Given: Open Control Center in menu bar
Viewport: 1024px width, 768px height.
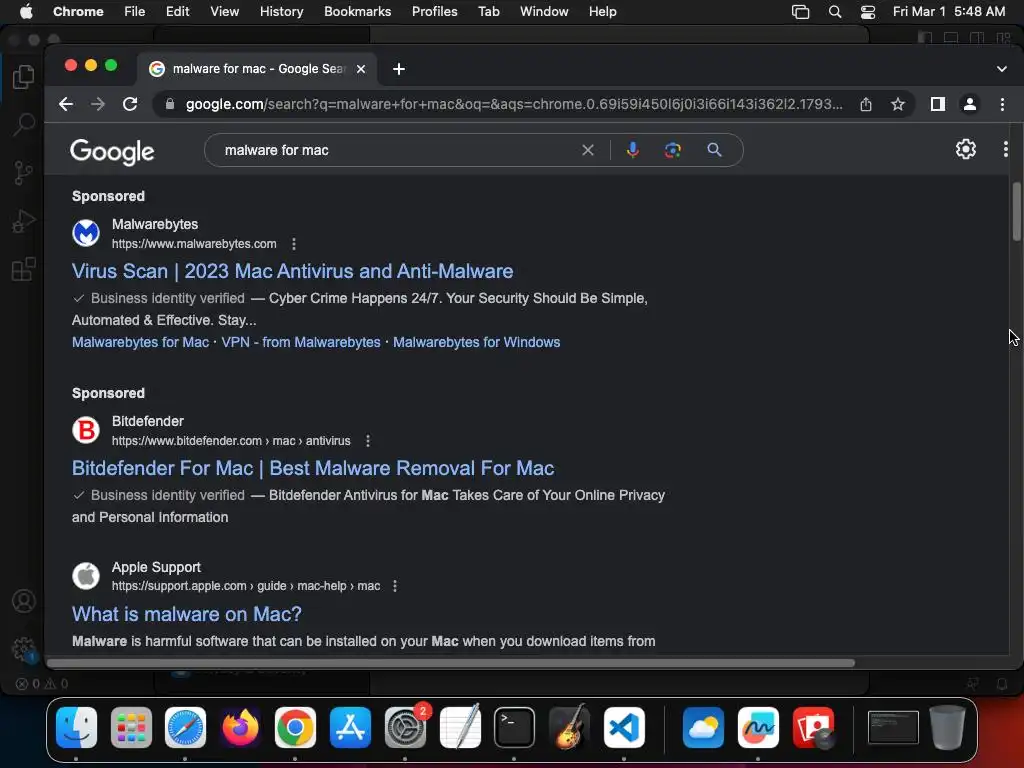Looking at the screenshot, I should pyautogui.click(x=868, y=12).
